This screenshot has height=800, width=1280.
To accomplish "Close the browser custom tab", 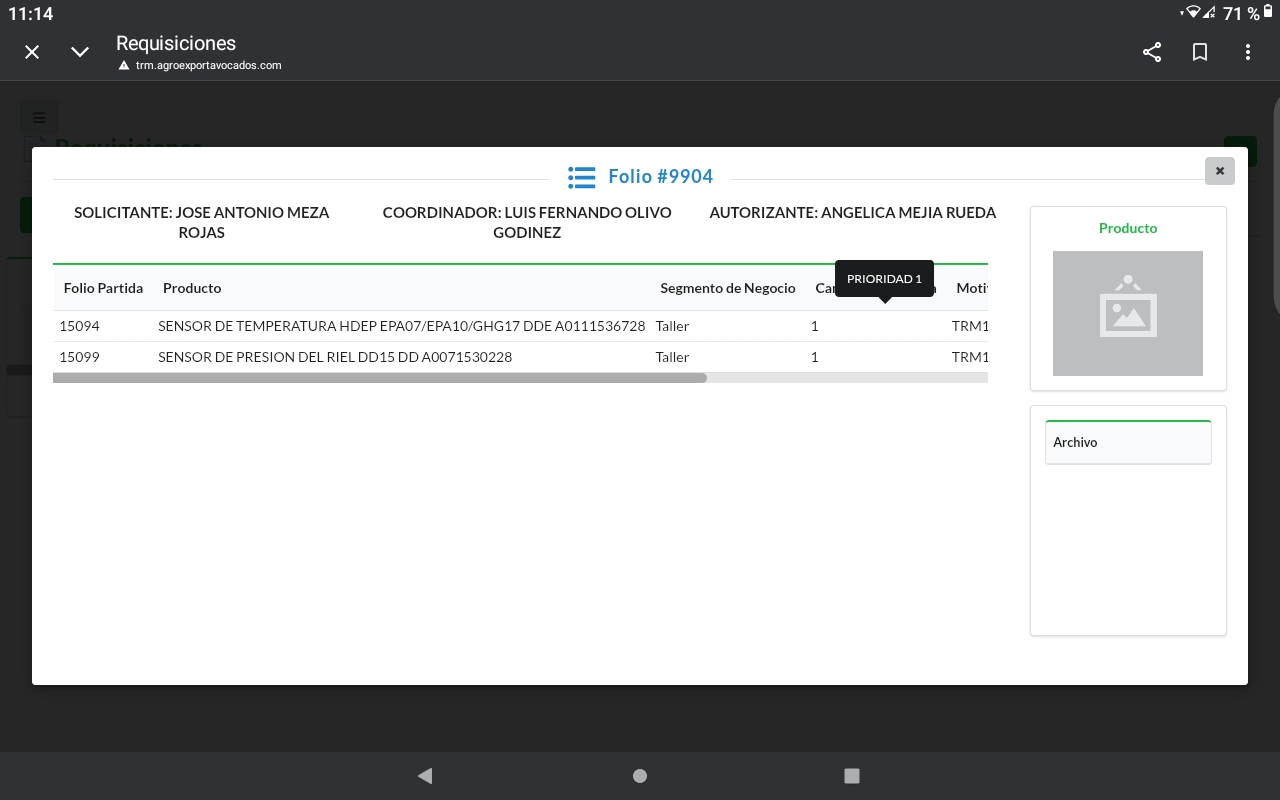I will 32,52.
